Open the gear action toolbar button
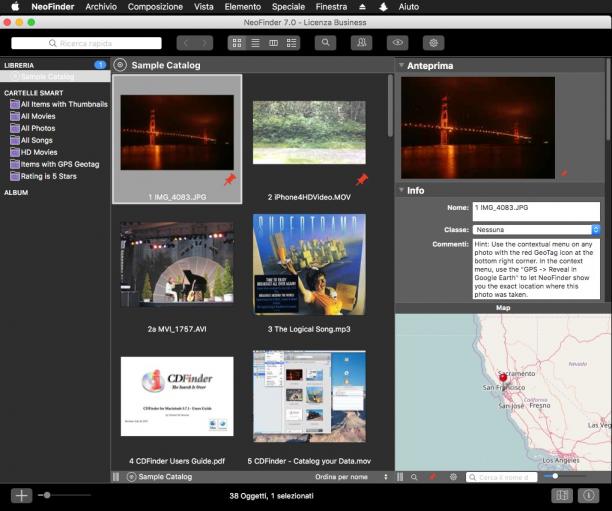Screen dimensions: 612x511 coord(433,43)
